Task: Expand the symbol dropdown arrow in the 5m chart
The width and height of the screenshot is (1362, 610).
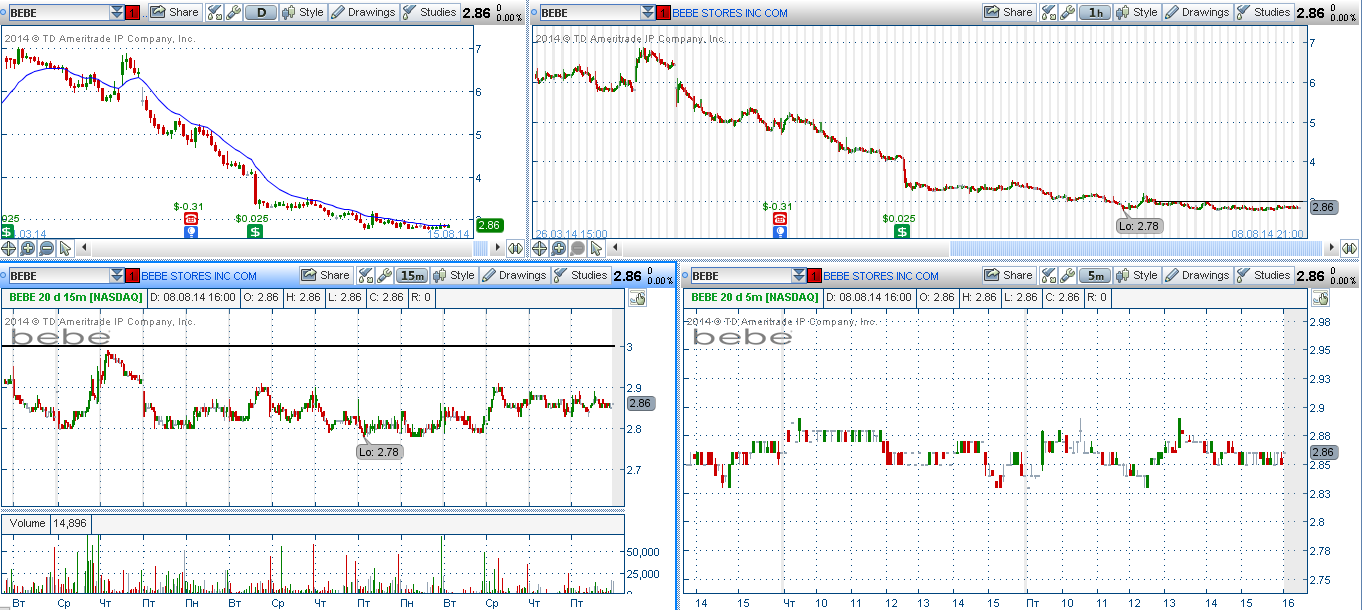Action: point(799,276)
